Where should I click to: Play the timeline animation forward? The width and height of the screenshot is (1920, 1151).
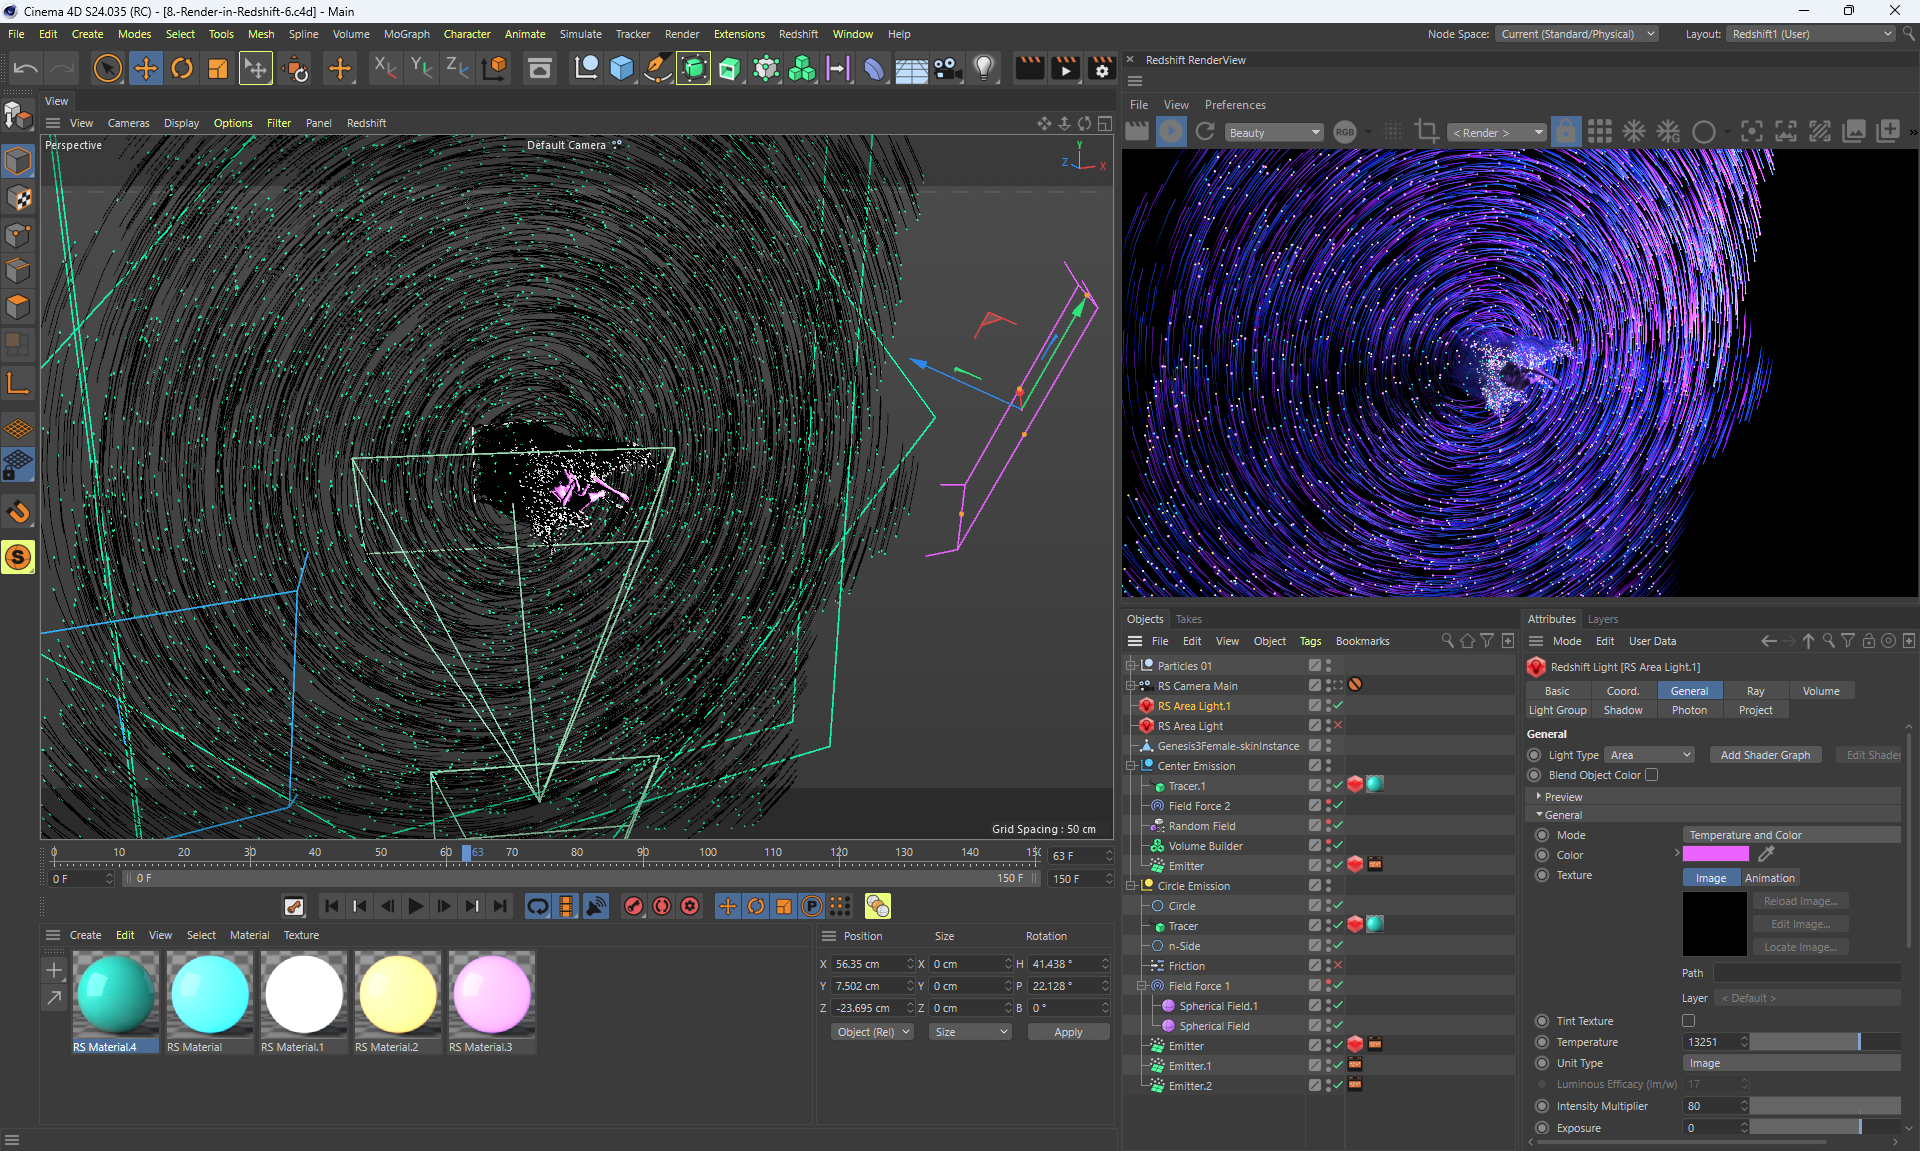[416, 906]
